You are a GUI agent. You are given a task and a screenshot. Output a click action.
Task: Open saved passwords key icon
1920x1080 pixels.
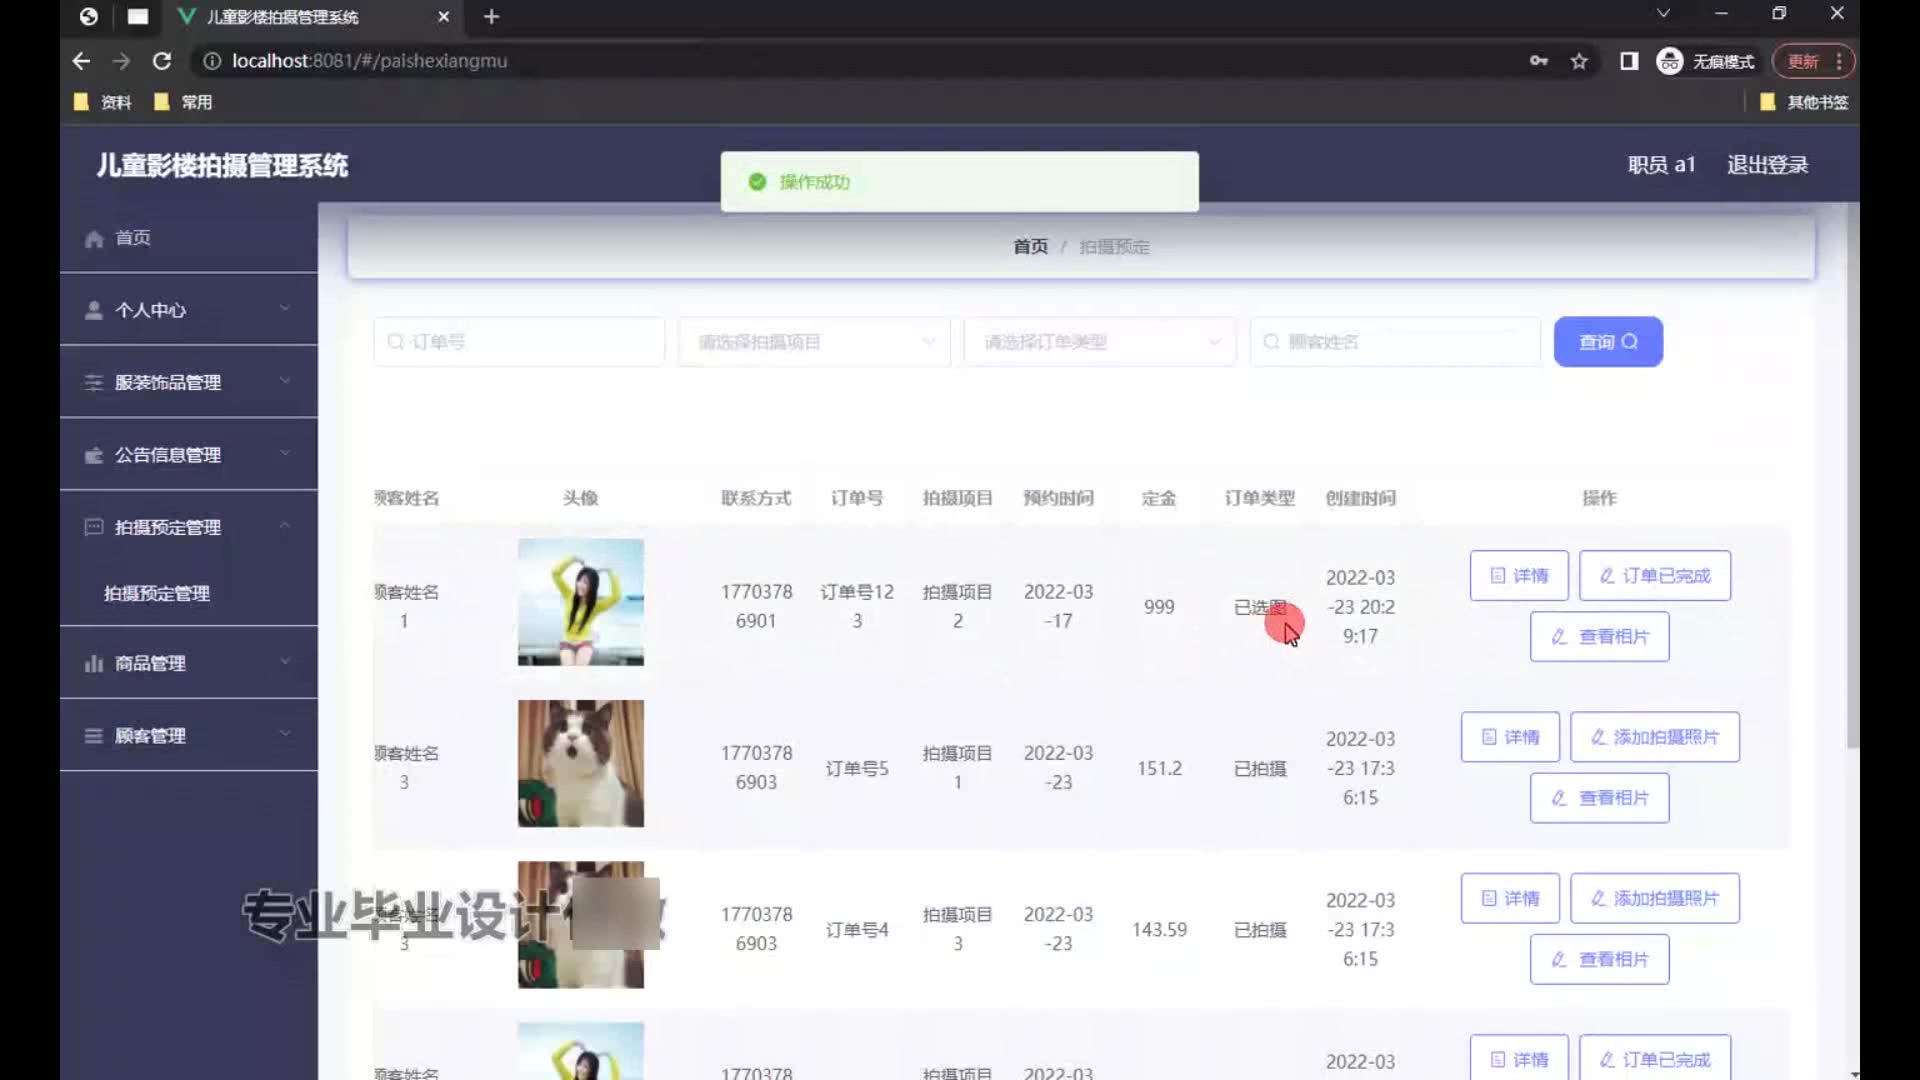click(1539, 61)
